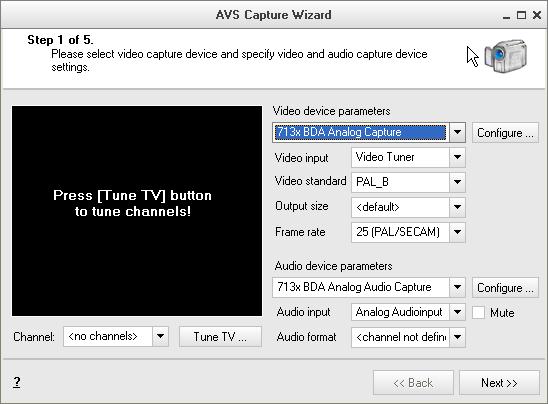Enable the Mute checkbox
Viewport: 548px width, 404px height.
coord(478,312)
